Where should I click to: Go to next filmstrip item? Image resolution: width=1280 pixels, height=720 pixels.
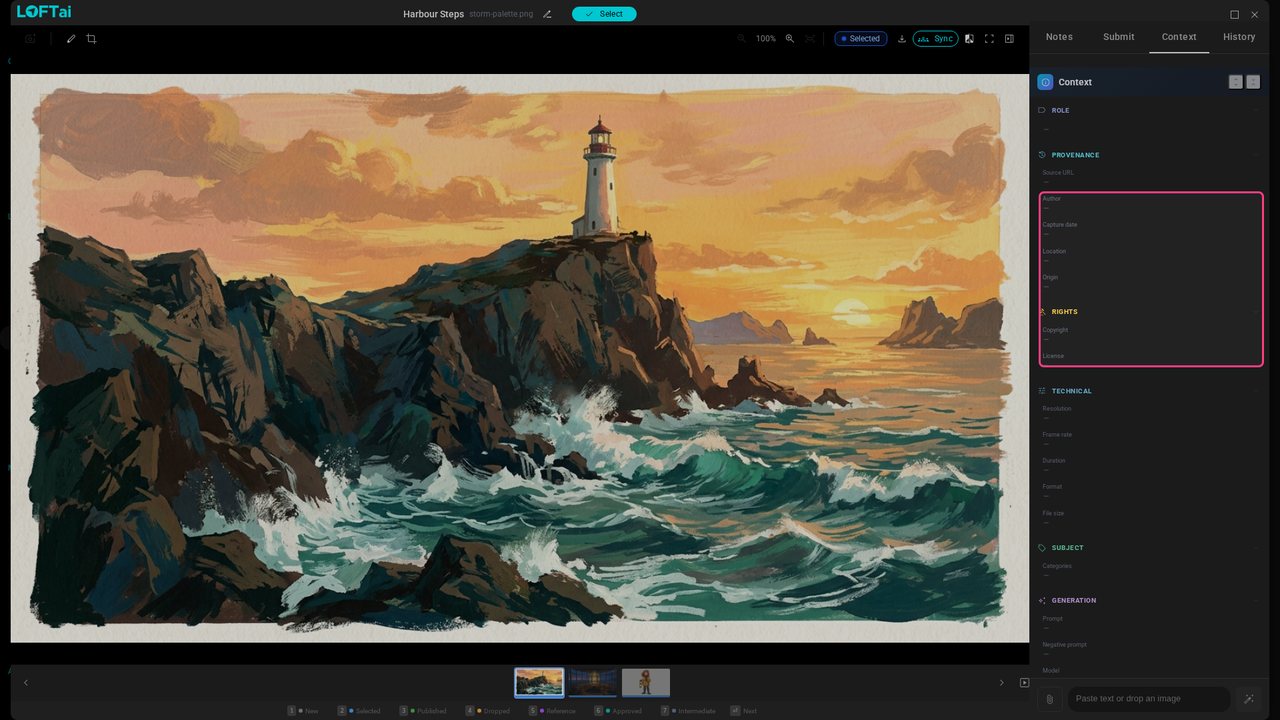[x=1002, y=683]
